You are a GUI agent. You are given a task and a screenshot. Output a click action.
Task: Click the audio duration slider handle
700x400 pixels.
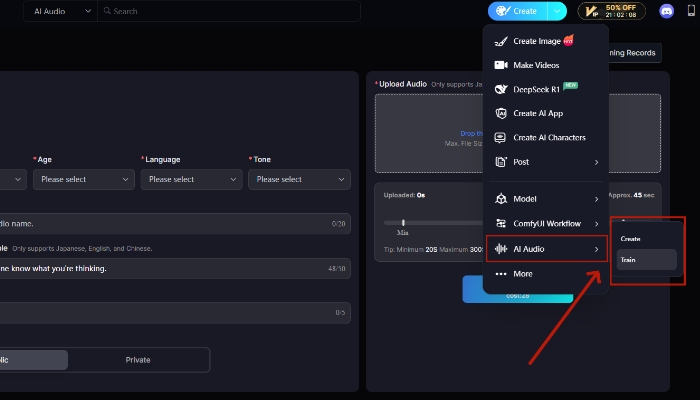pyautogui.click(x=403, y=222)
